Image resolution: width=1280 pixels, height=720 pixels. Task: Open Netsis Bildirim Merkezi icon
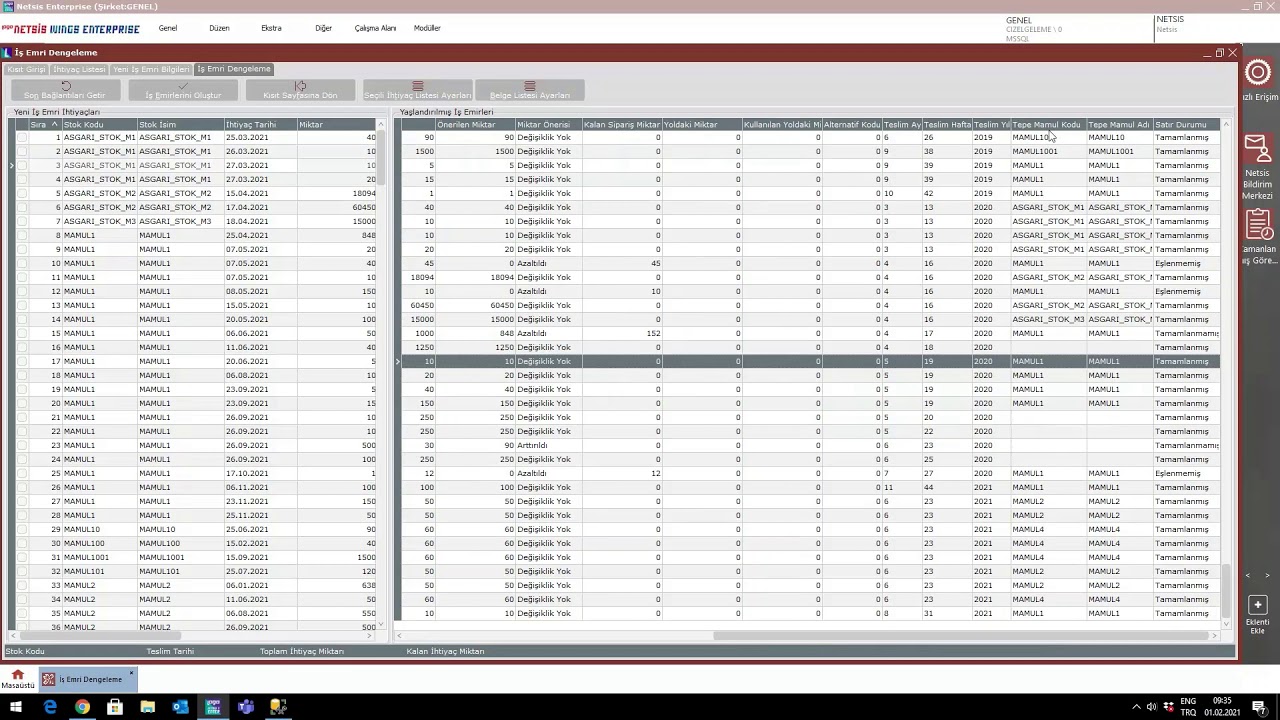pyautogui.click(x=1258, y=149)
